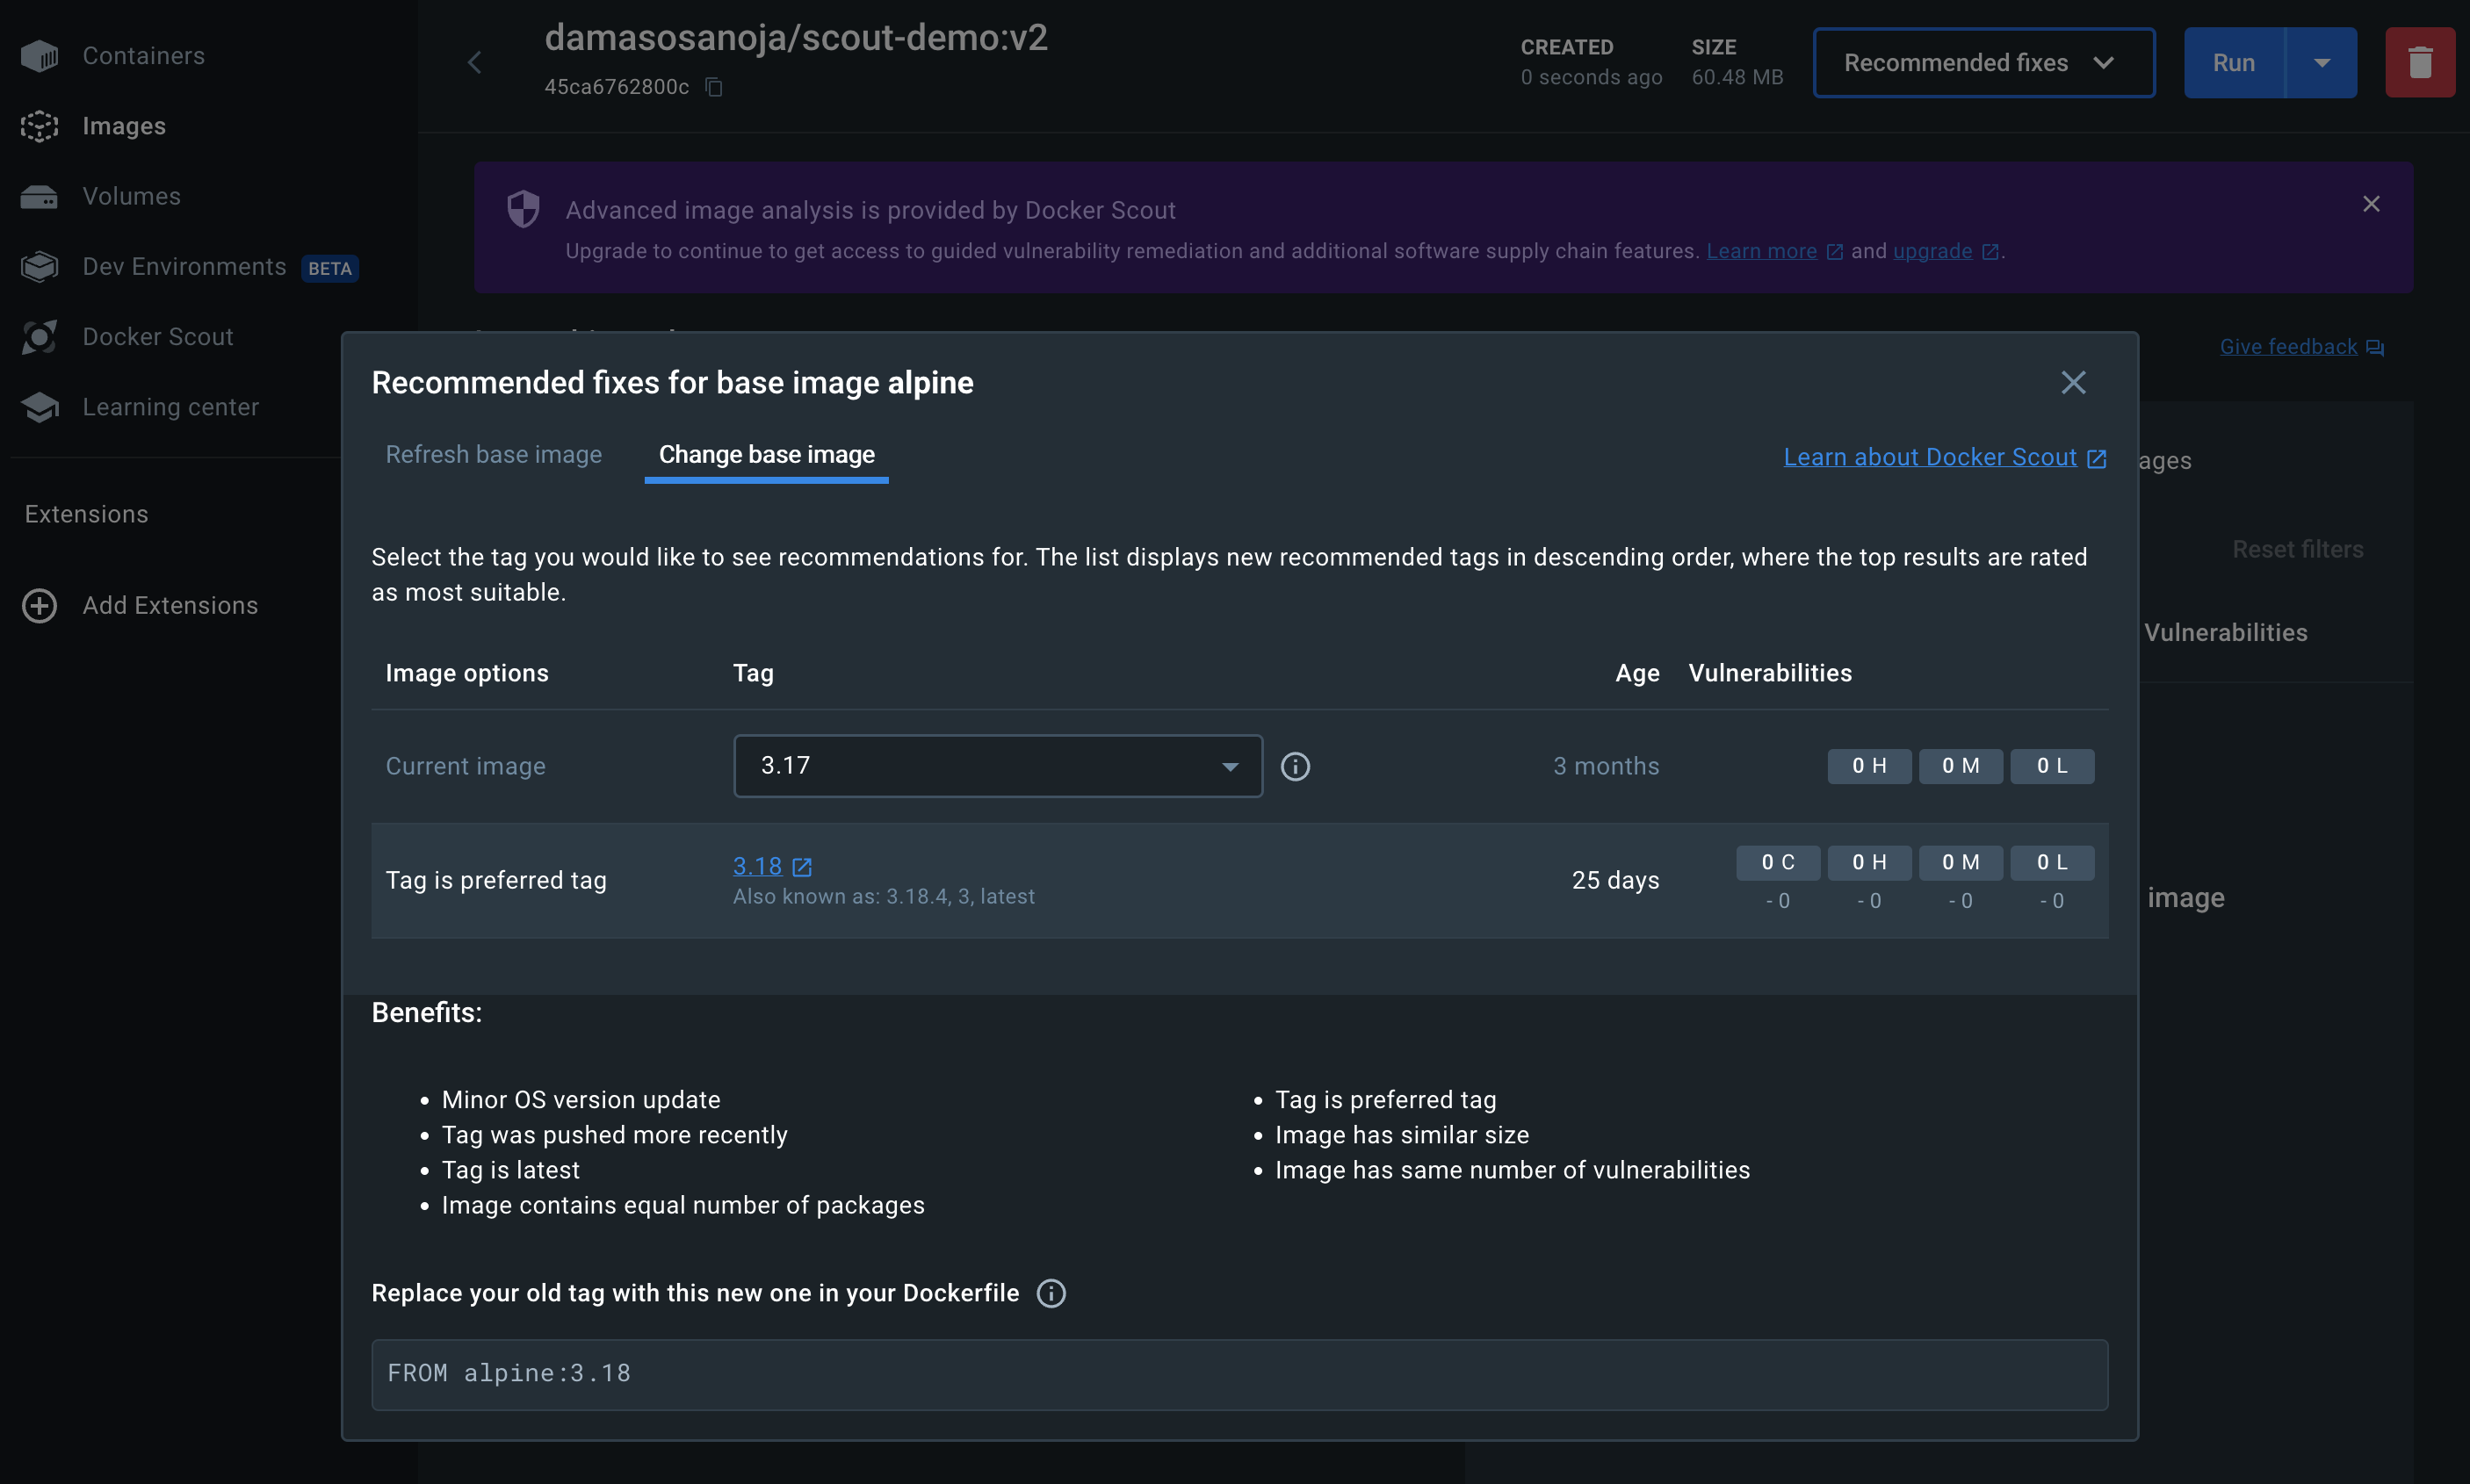Open the Containers sidebar icon

(39, 56)
